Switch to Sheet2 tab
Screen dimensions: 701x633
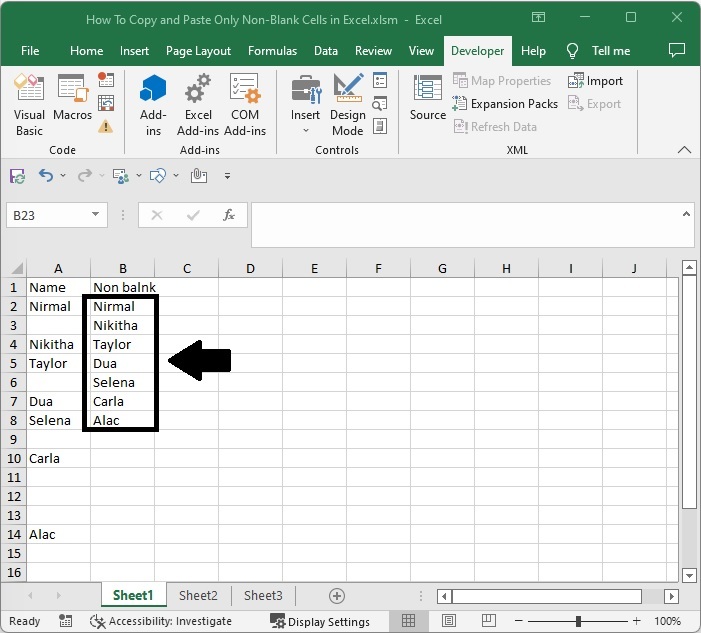pyautogui.click(x=198, y=595)
